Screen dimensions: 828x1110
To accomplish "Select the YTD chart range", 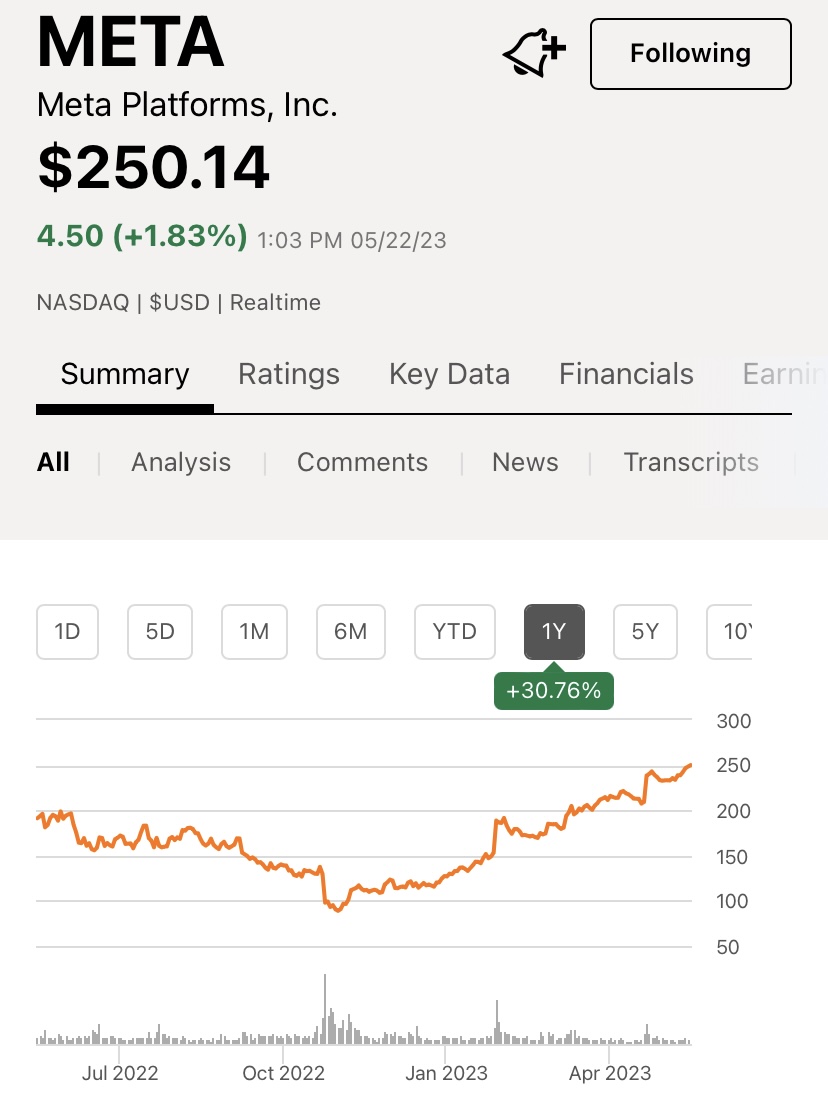I will point(455,632).
